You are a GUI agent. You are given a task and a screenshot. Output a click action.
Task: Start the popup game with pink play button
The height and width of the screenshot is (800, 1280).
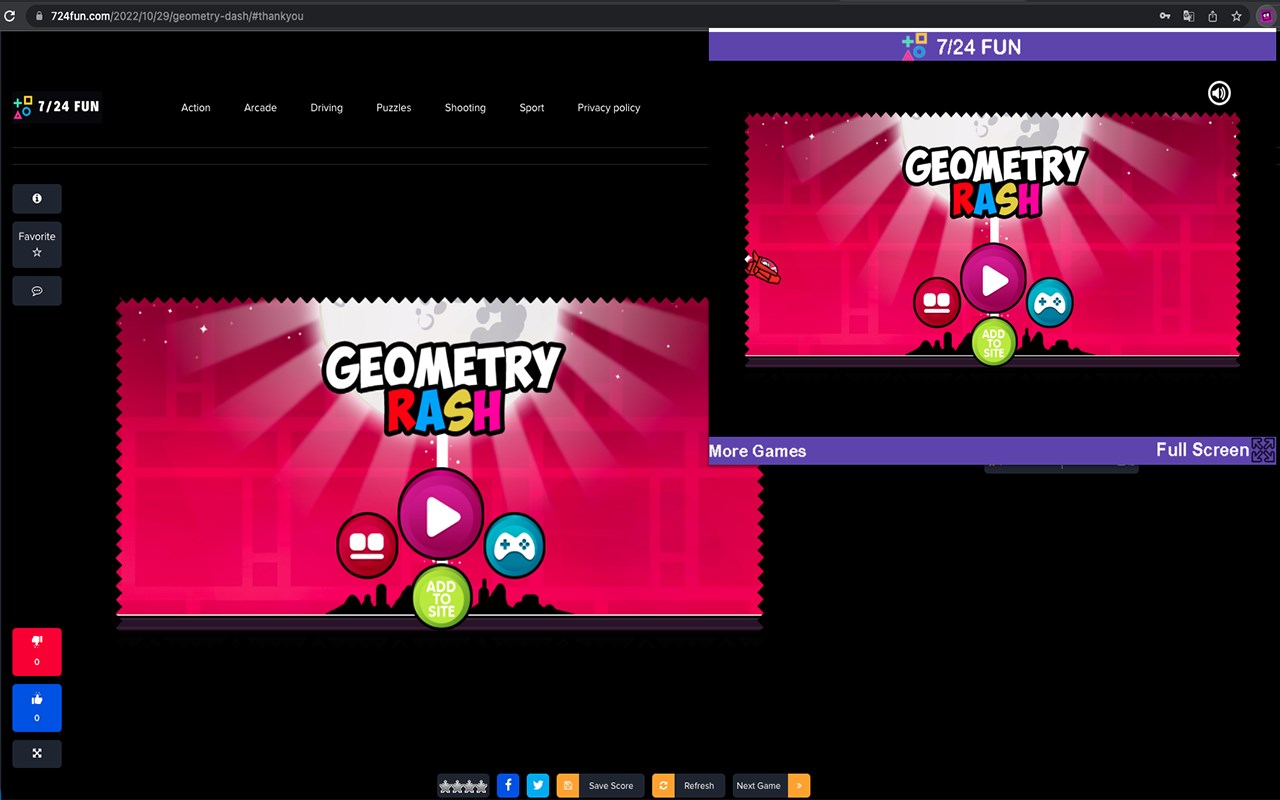coord(994,279)
